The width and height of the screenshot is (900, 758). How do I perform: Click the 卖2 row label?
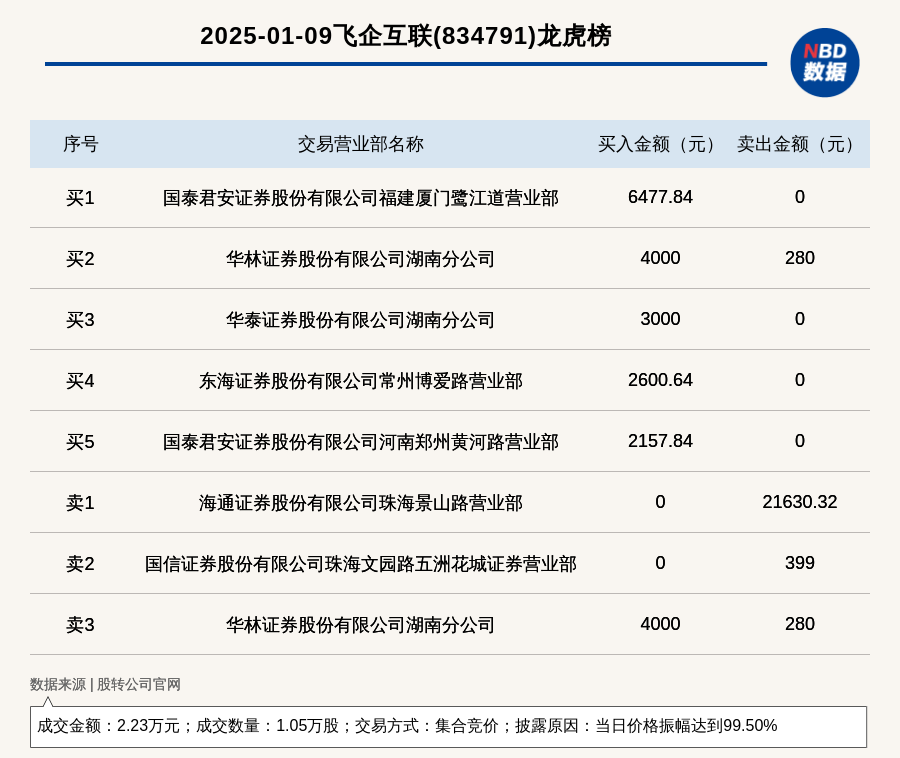pyautogui.click(x=80, y=563)
